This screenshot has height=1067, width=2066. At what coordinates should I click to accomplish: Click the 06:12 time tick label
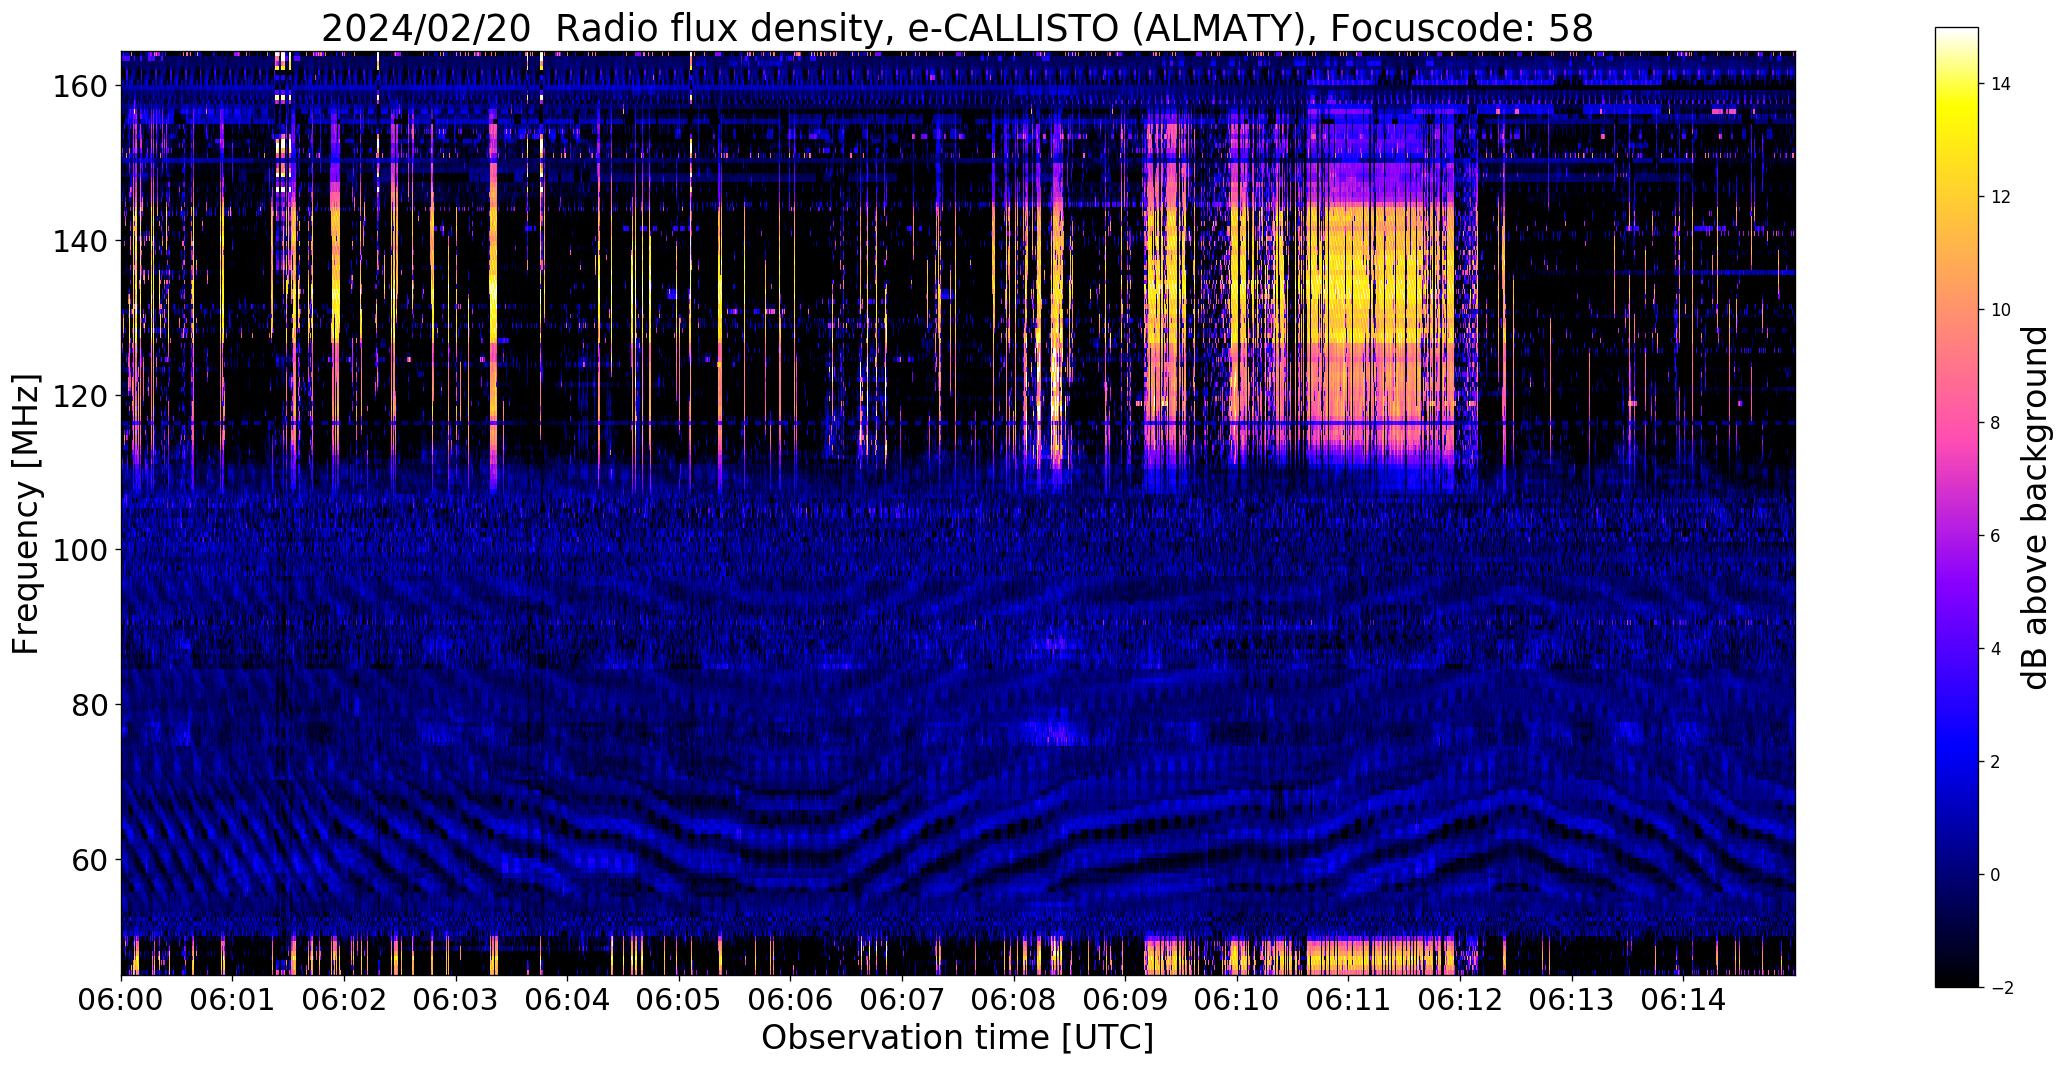click(x=1460, y=1000)
